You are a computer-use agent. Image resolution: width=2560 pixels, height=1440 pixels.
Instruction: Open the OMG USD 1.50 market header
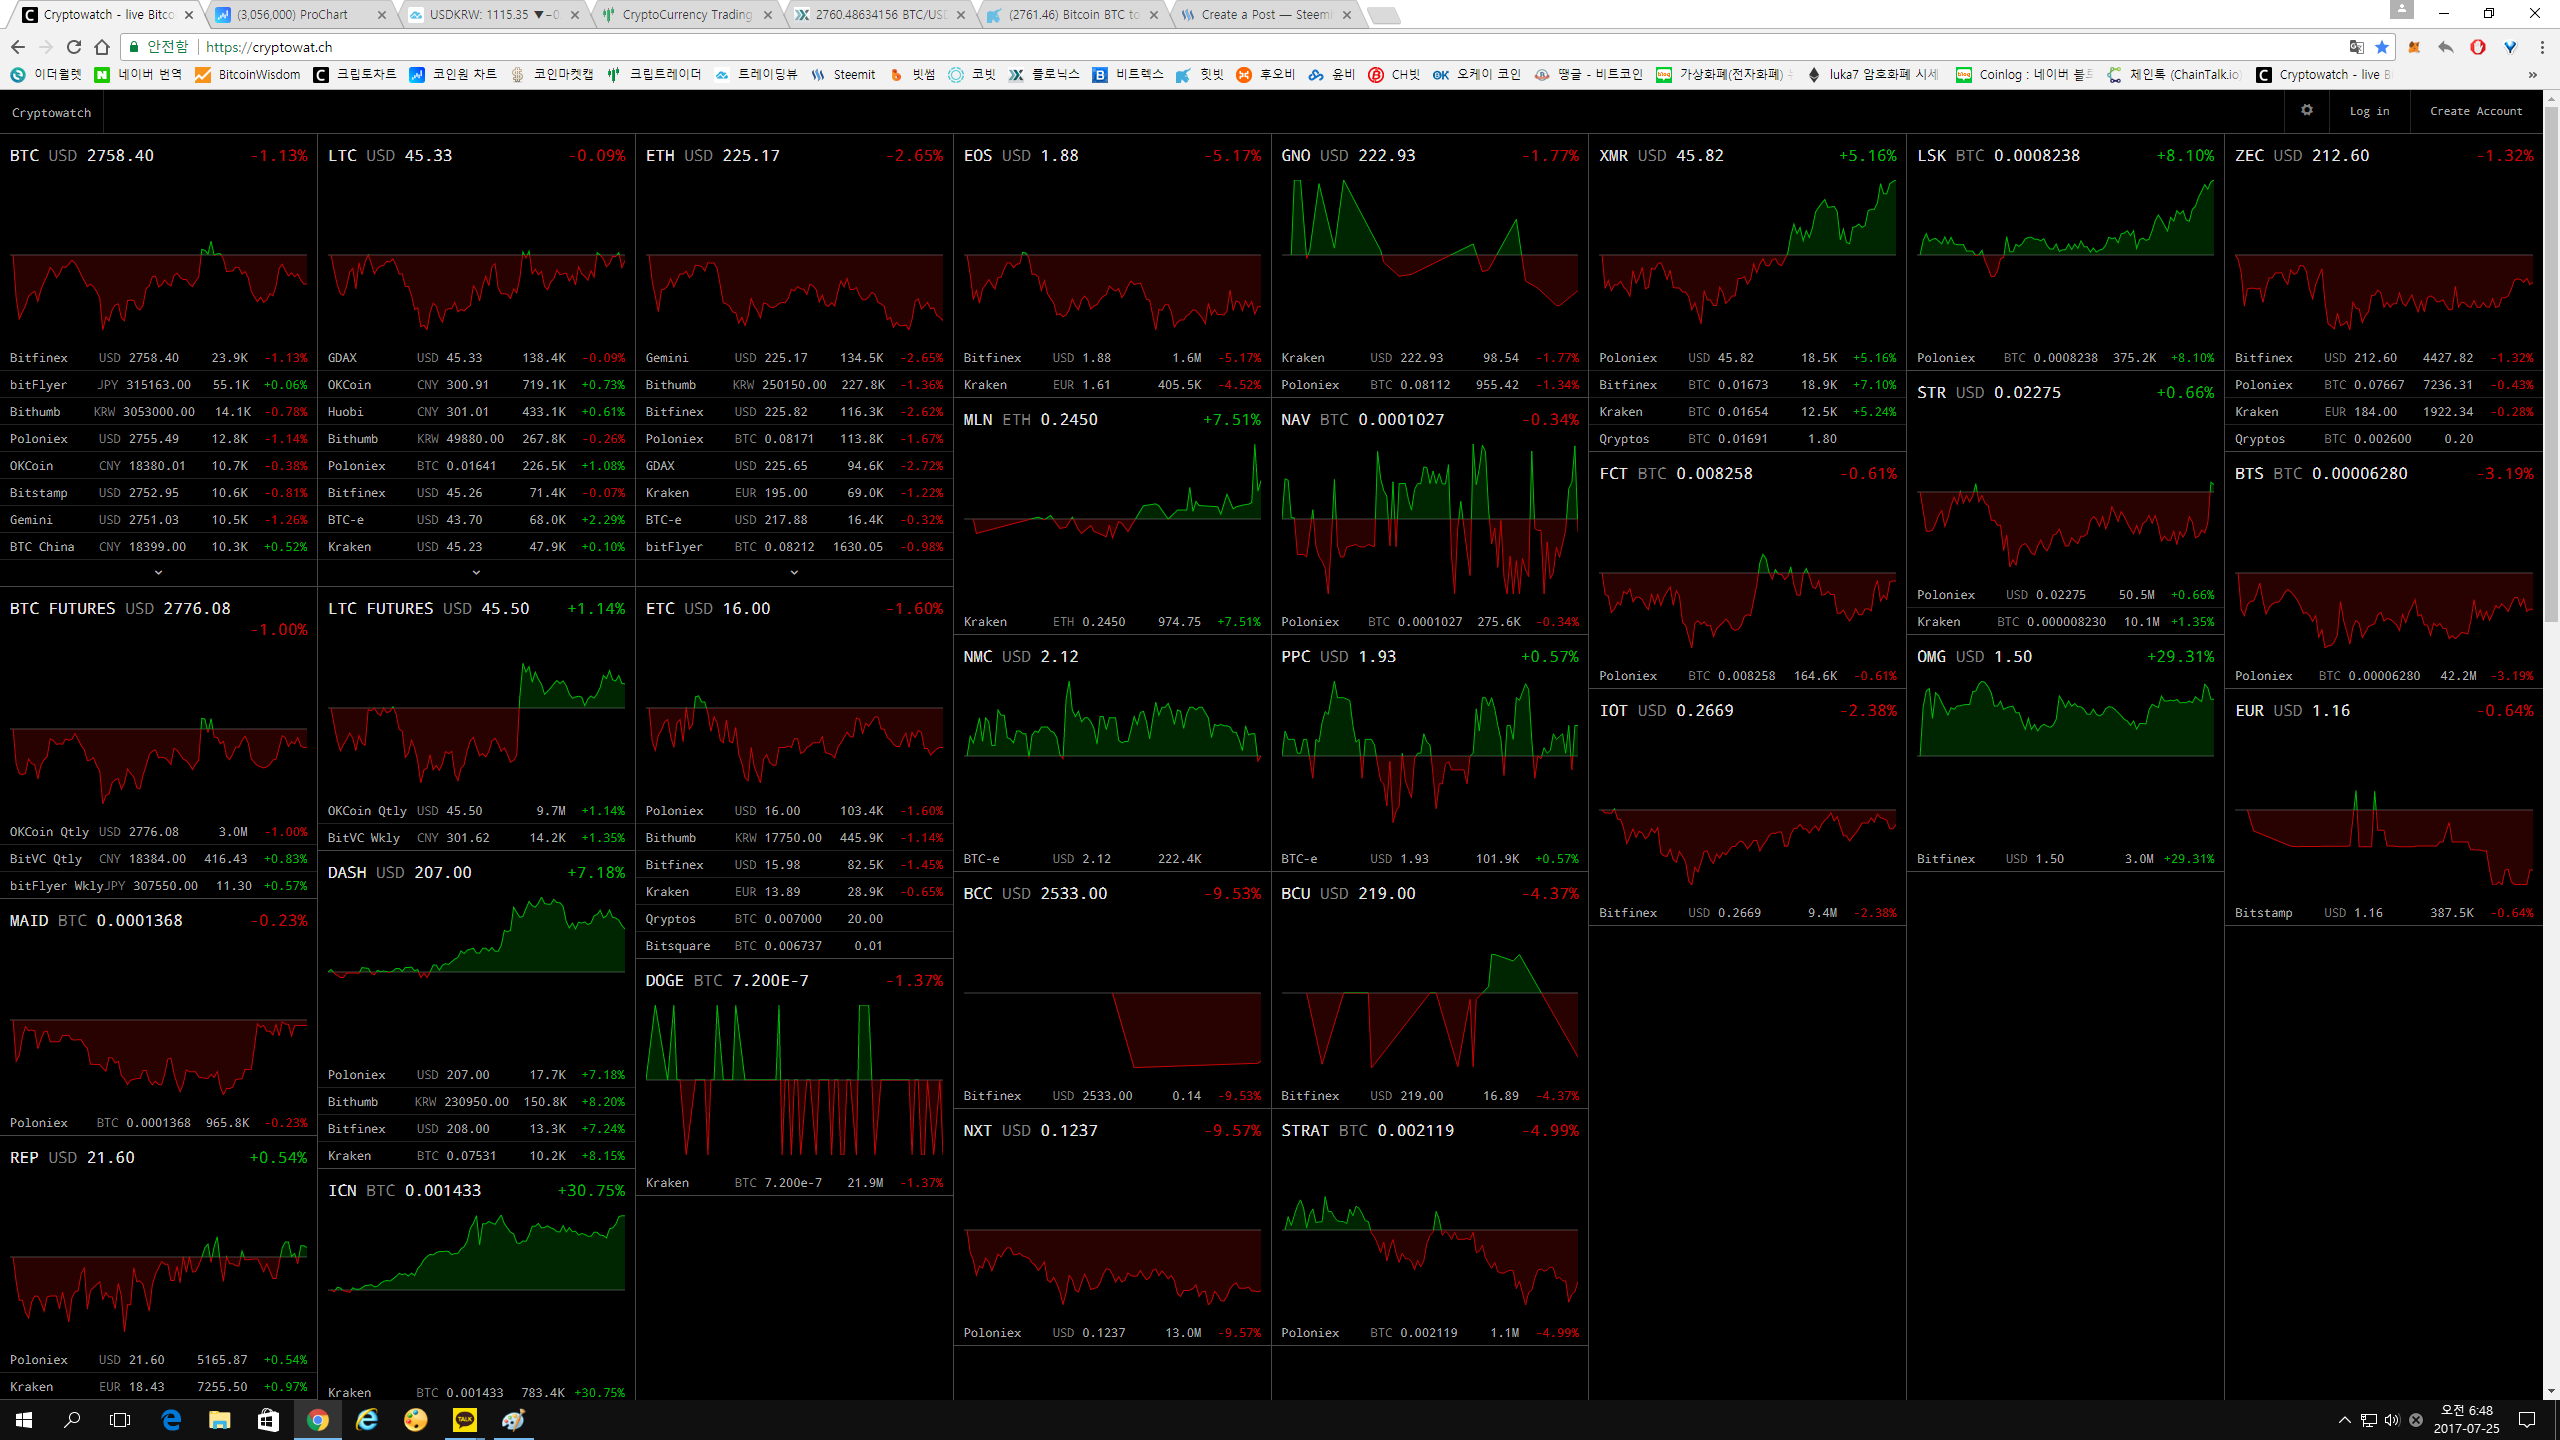click(2065, 657)
